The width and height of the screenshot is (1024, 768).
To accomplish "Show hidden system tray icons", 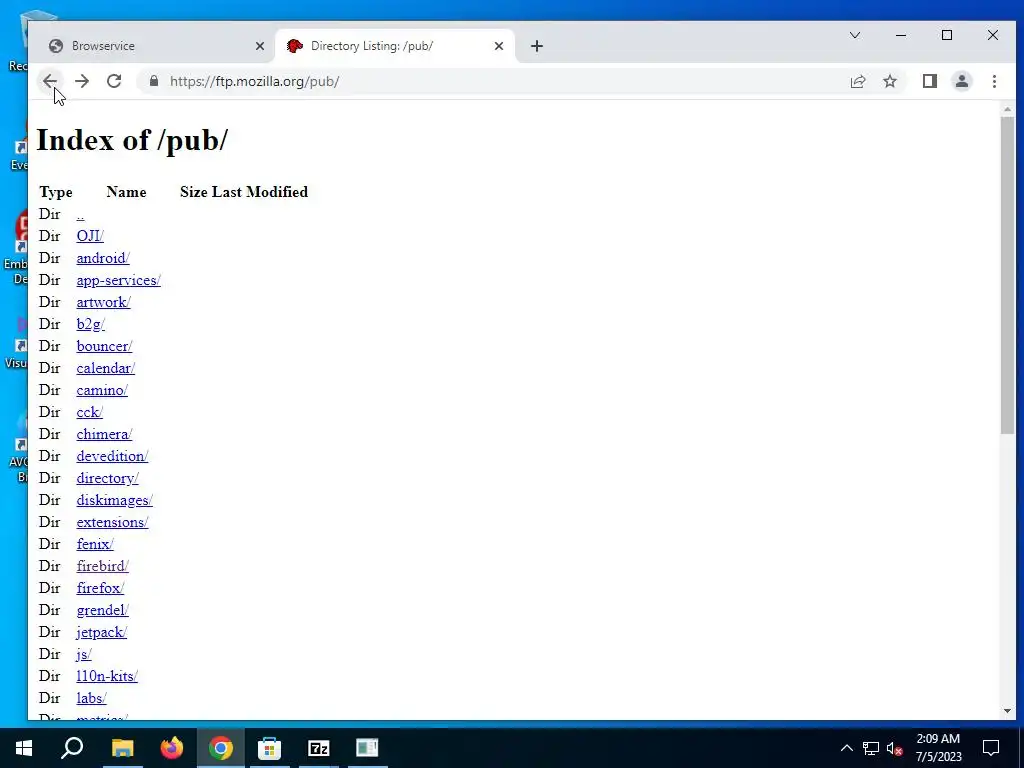I will tap(846, 748).
